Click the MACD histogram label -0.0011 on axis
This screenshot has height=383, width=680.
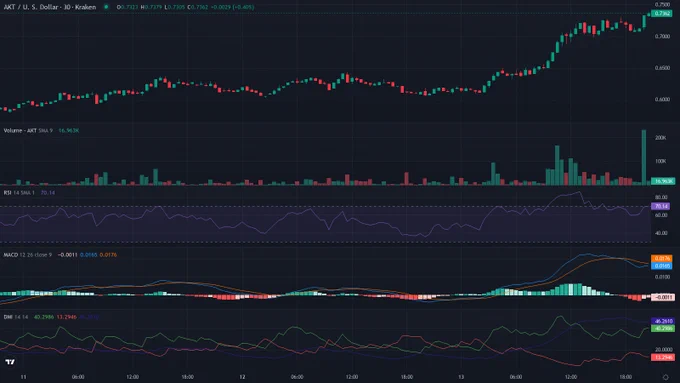pos(663,297)
